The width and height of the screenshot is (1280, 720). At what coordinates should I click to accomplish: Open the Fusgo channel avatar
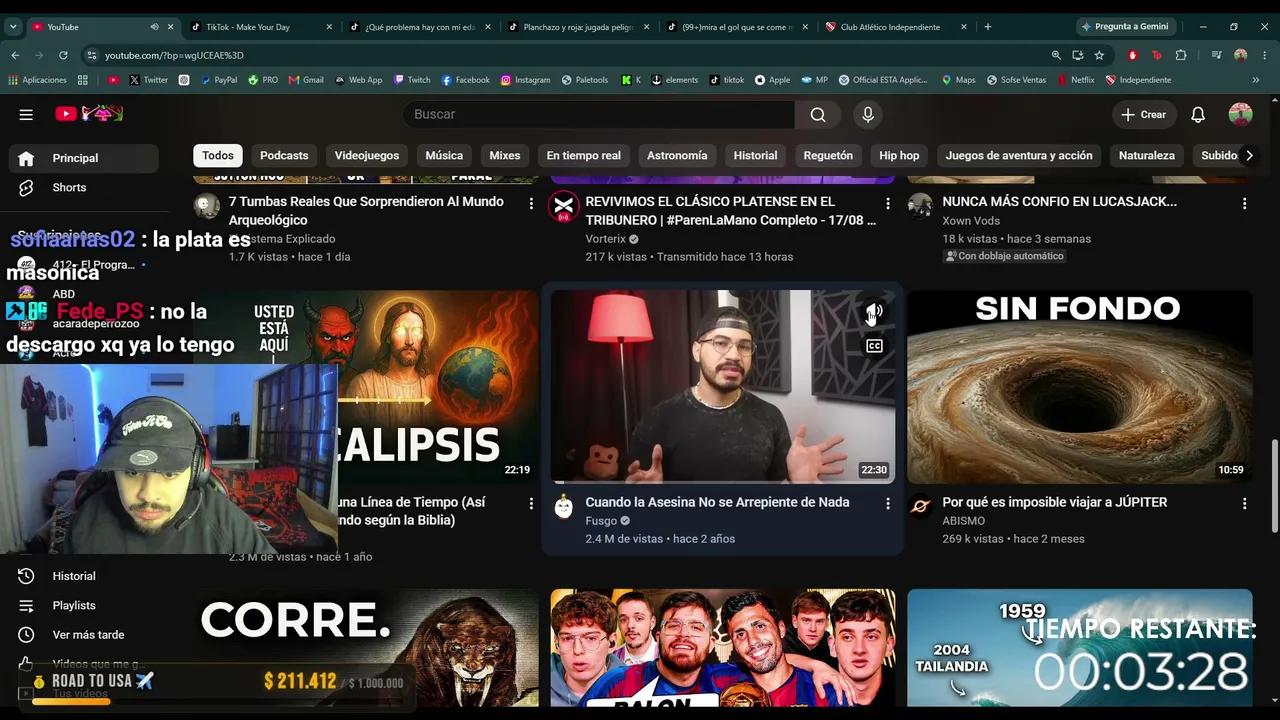tap(564, 507)
